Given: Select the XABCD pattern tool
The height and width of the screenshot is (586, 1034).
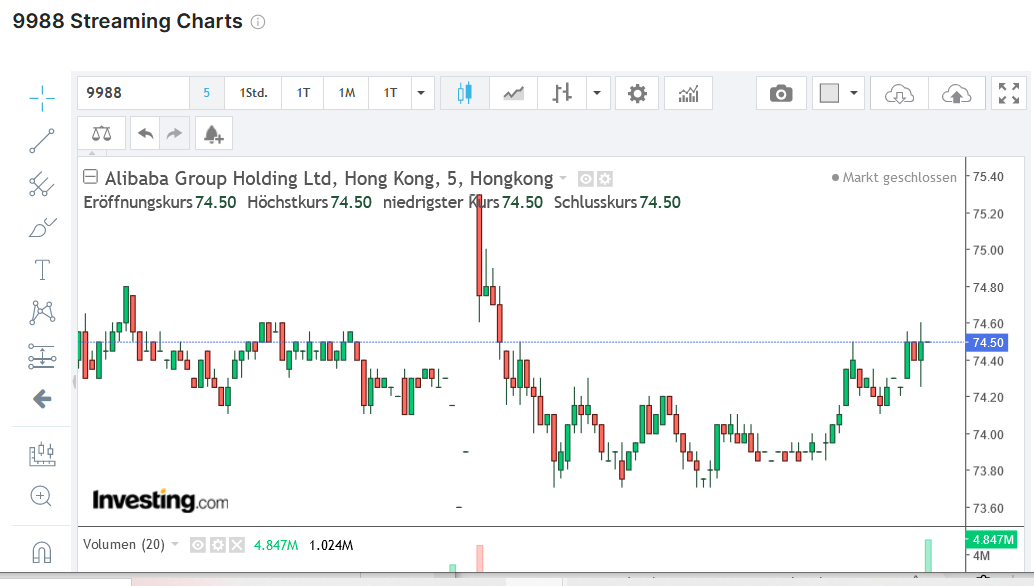Looking at the screenshot, I should [42, 312].
